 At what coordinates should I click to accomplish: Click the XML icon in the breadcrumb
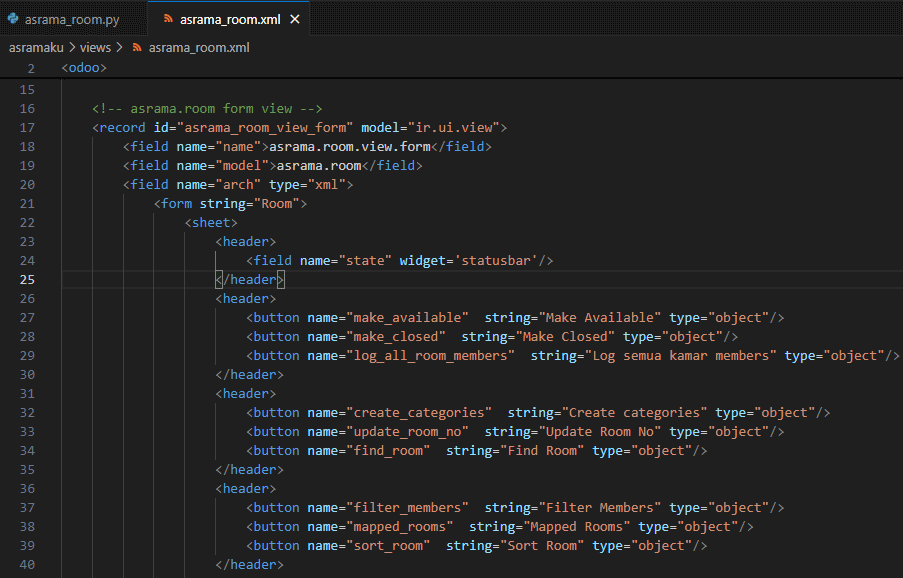pos(137,48)
